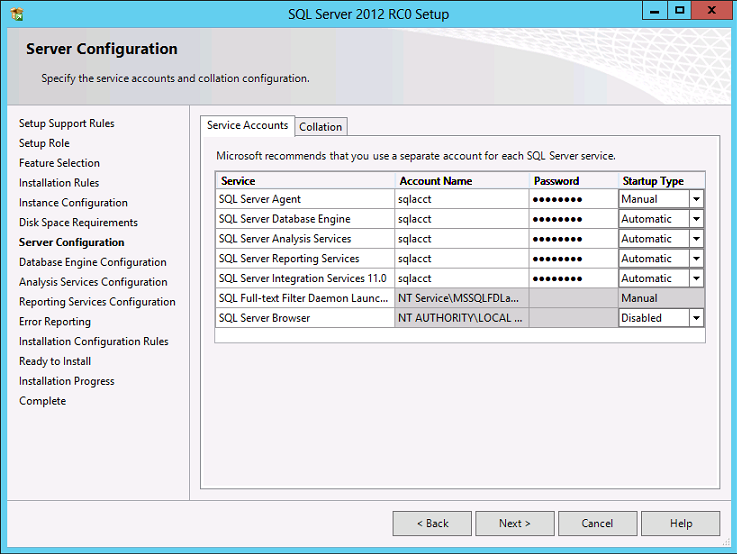Click password field for SQL Server Analysis Services
737x554 pixels.
point(573,239)
